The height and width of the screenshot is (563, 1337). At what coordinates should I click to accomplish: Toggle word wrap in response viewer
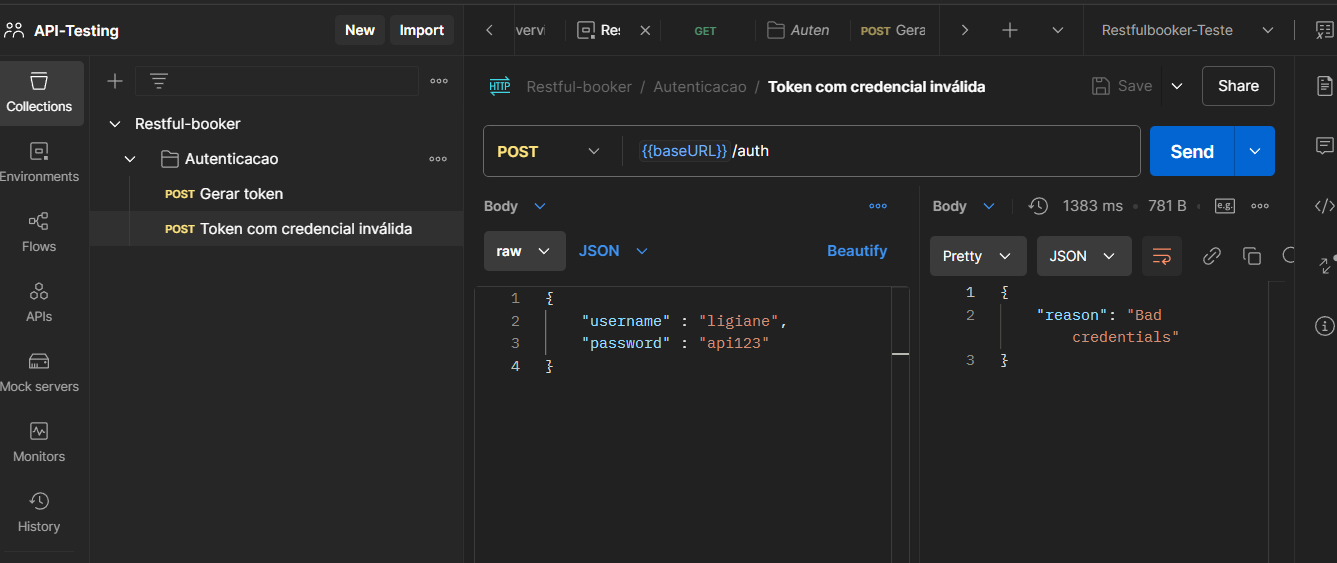point(1161,256)
